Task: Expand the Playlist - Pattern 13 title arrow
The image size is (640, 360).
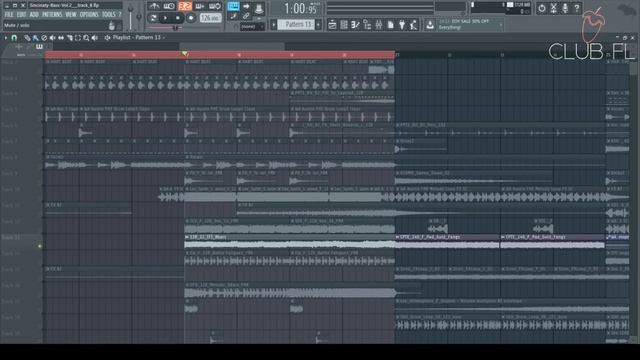Action: coord(164,38)
